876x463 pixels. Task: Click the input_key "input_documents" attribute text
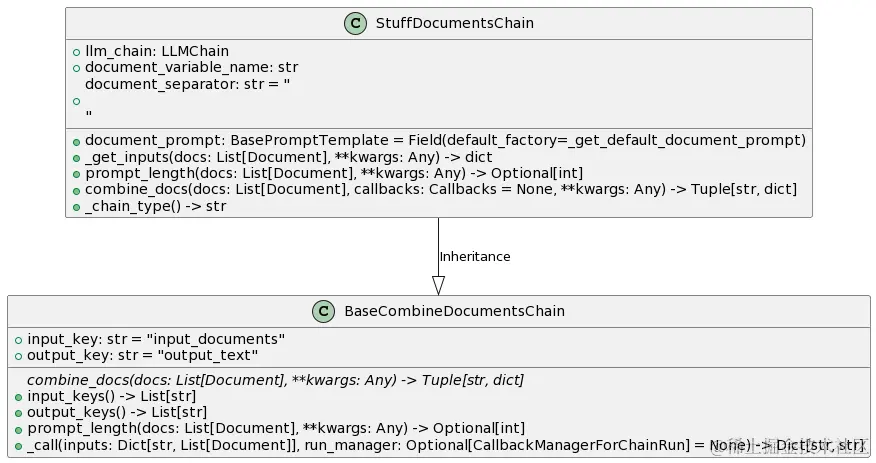coord(156,340)
